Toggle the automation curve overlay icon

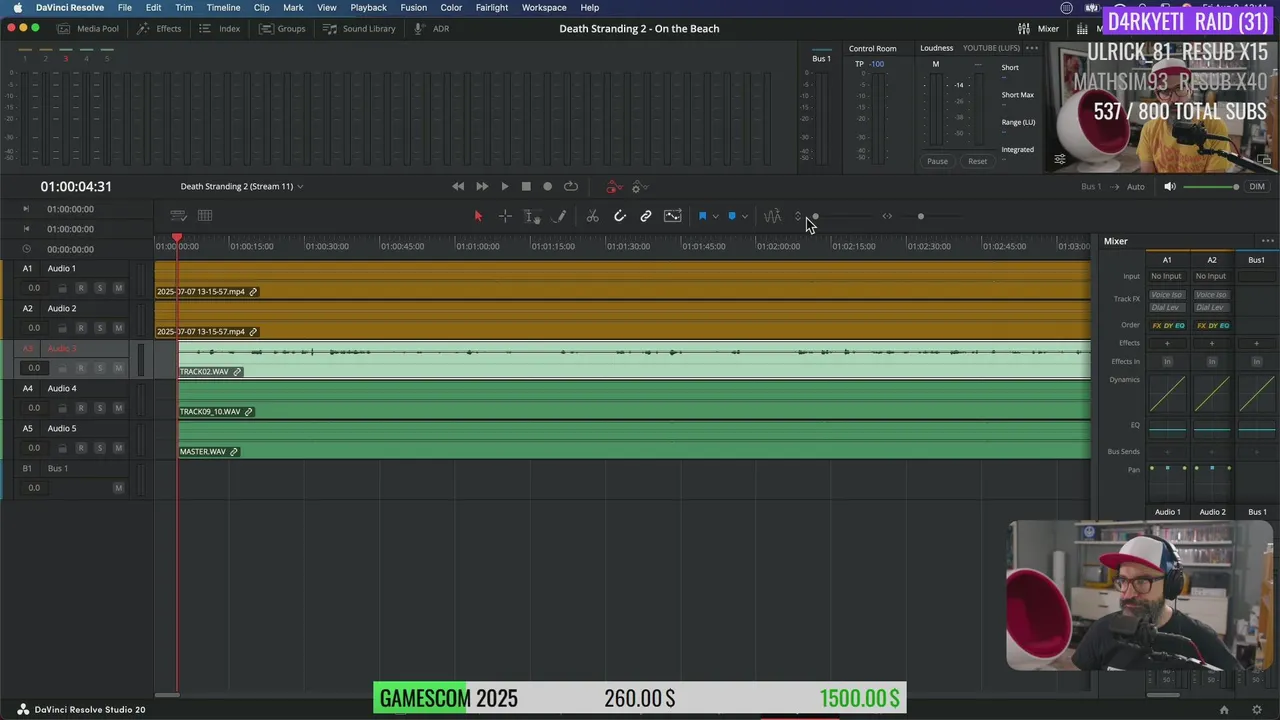(673, 216)
